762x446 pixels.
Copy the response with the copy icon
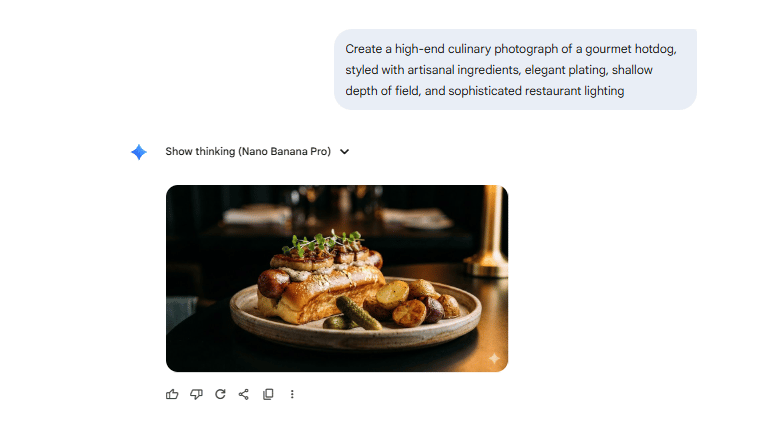268,394
